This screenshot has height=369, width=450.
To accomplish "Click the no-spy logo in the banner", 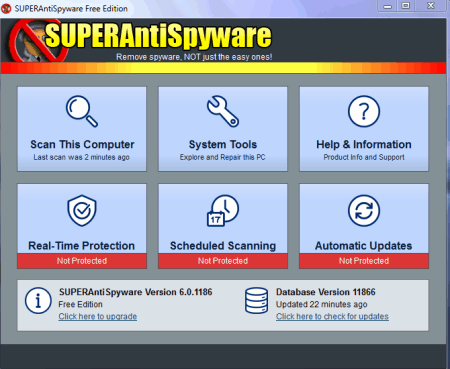I will tap(37, 41).
